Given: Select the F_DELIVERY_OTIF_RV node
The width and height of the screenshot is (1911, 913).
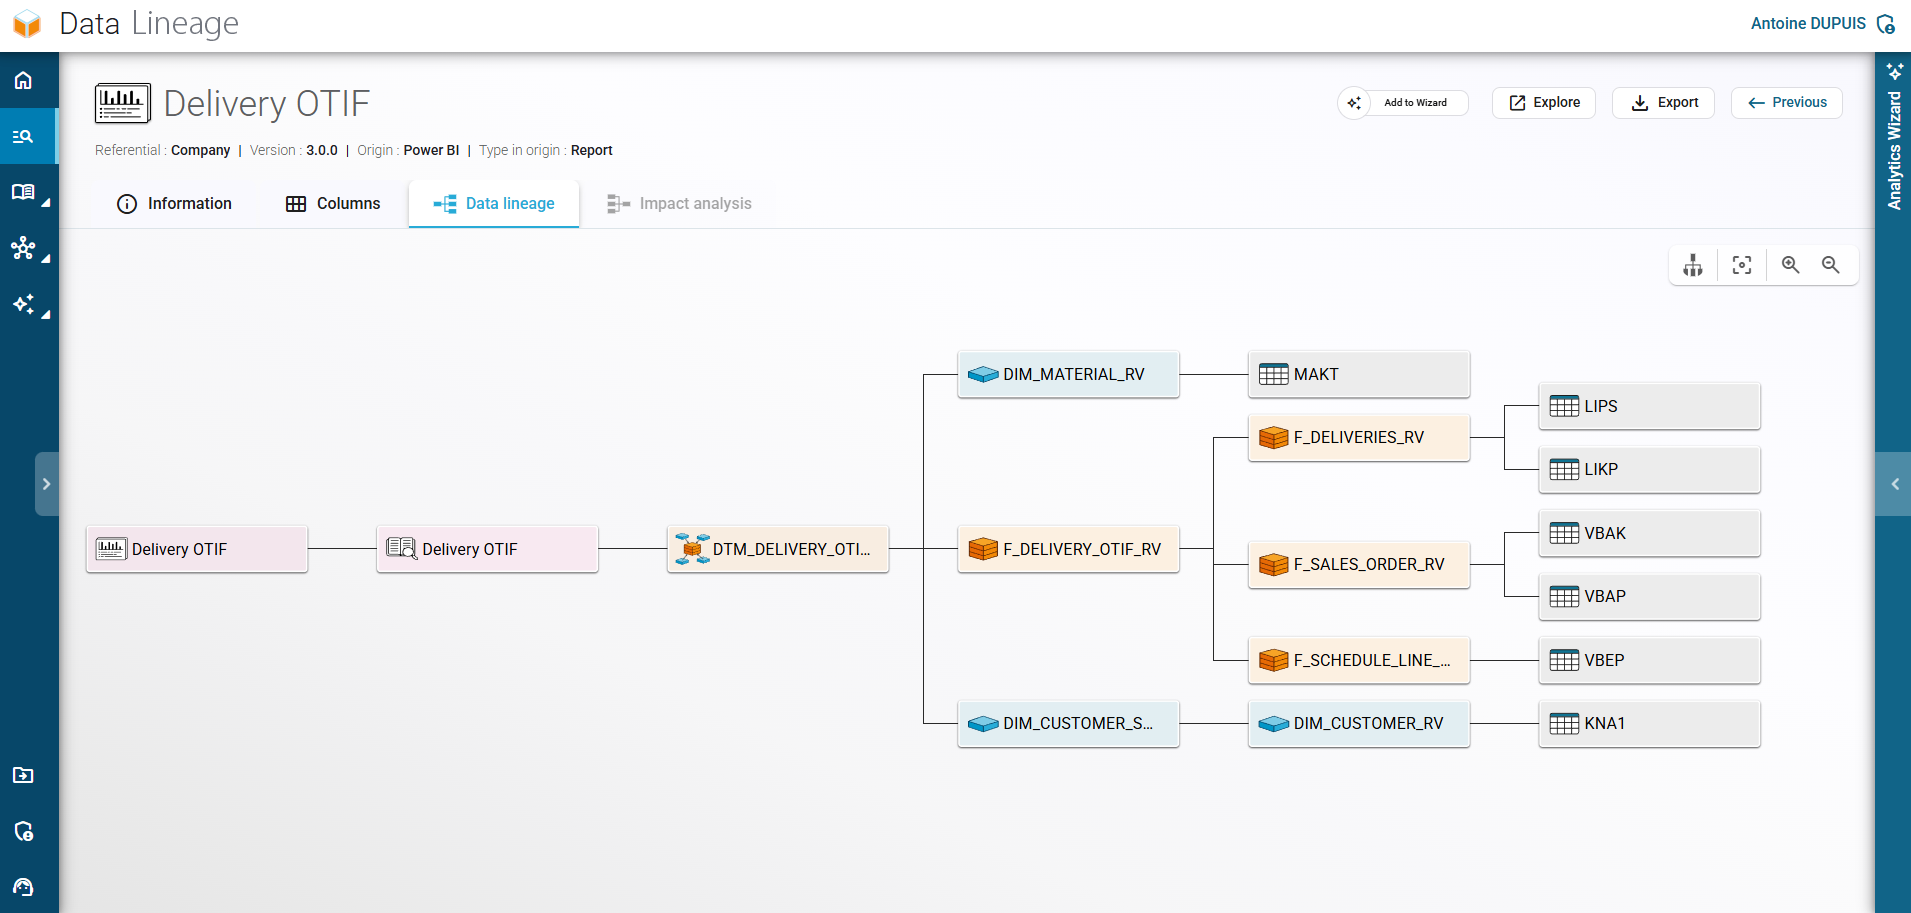Looking at the screenshot, I should tap(1068, 549).
